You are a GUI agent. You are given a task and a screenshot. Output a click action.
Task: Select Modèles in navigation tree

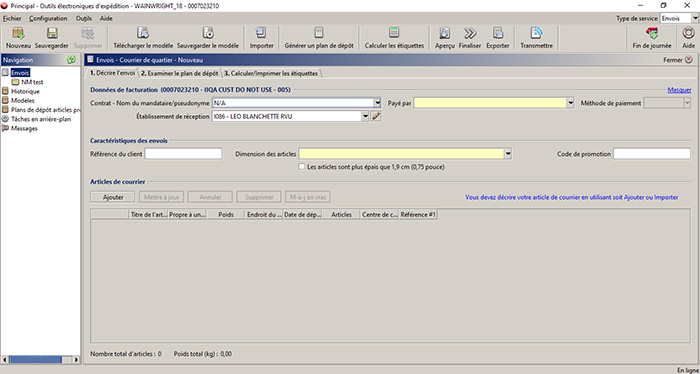point(23,100)
